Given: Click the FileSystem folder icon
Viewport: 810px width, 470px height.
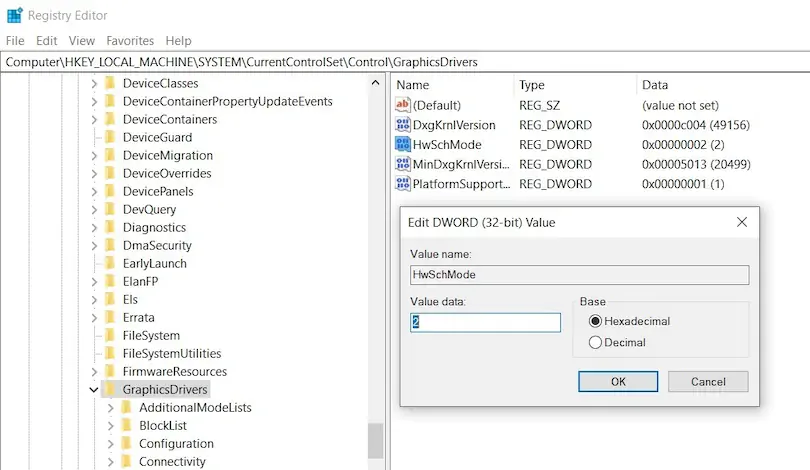Looking at the screenshot, I should pyautogui.click(x=110, y=335).
